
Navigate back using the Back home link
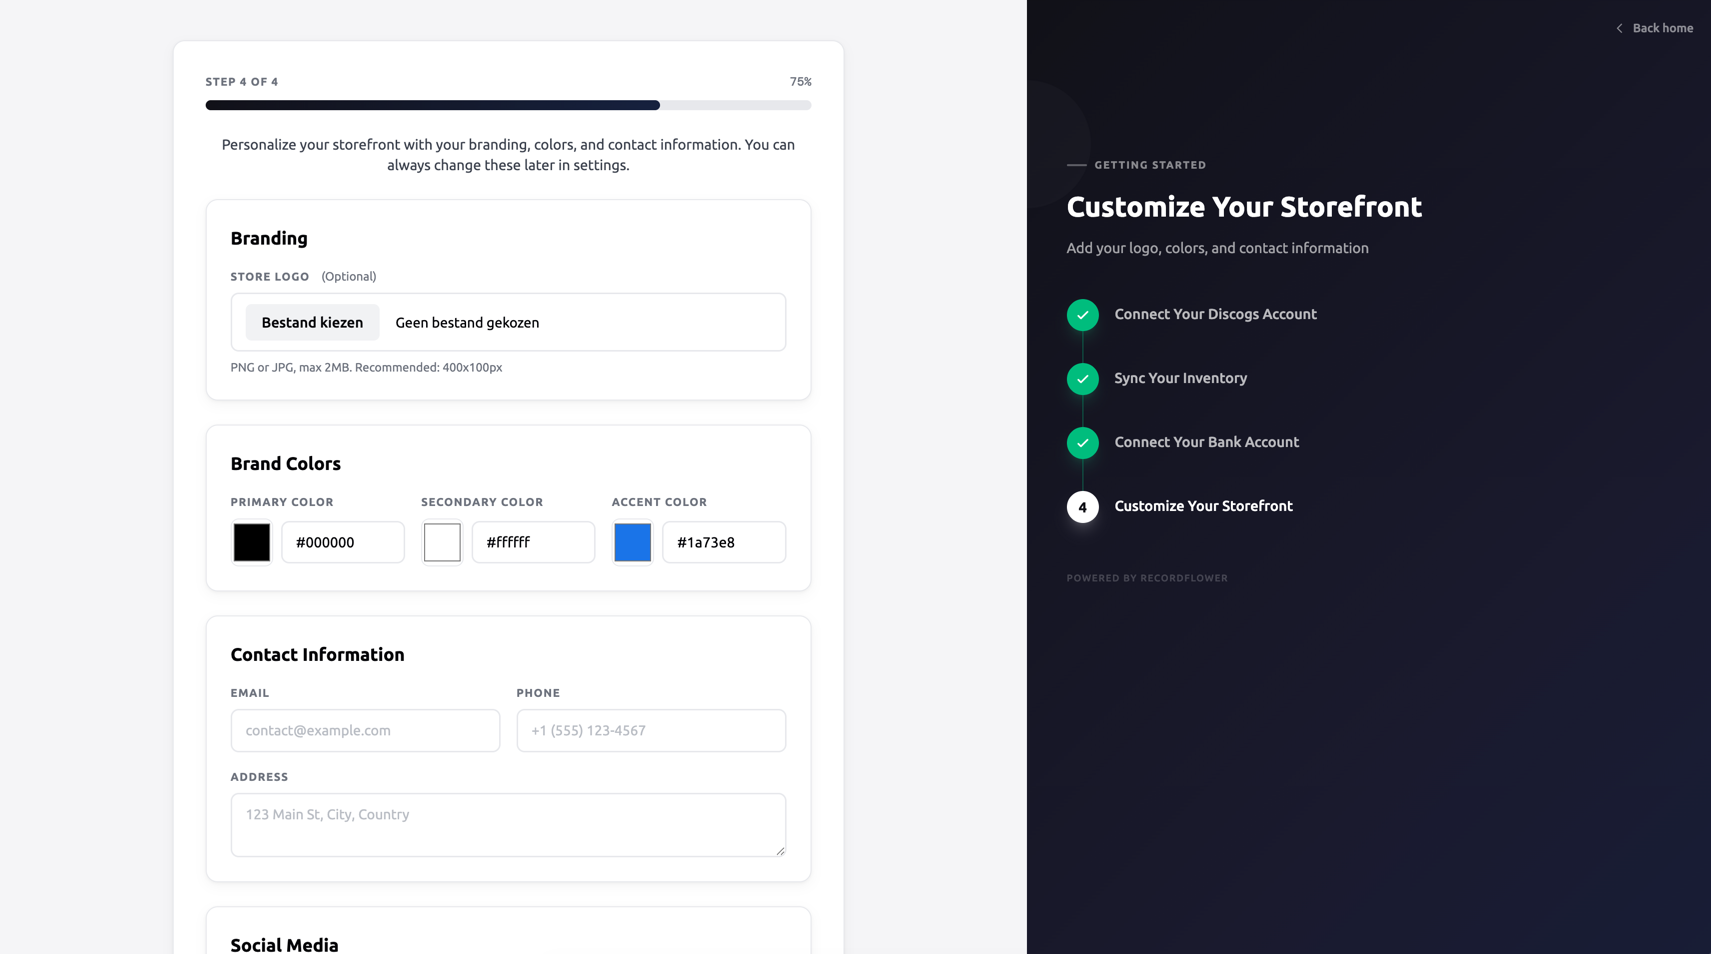1663,28
